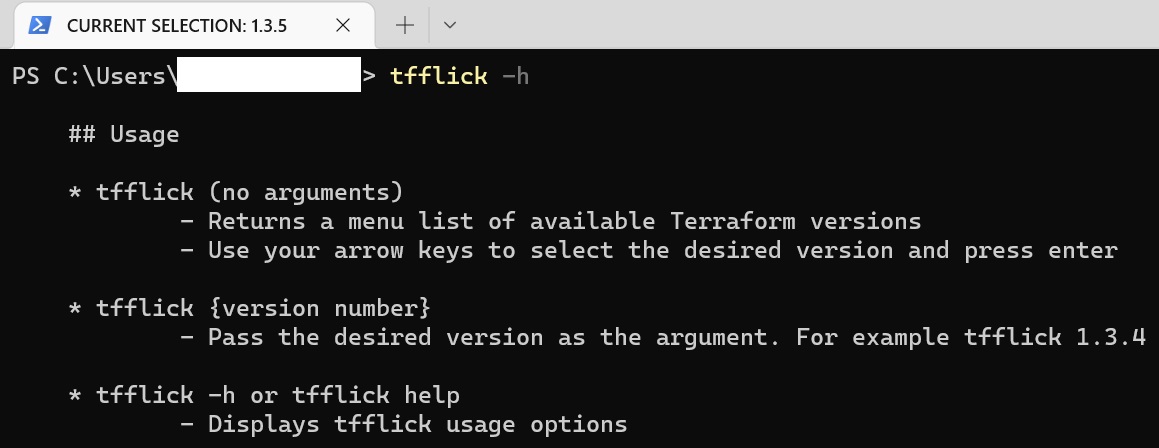
Task: Click the ## Usage heading
Action: tap(124, 134)
